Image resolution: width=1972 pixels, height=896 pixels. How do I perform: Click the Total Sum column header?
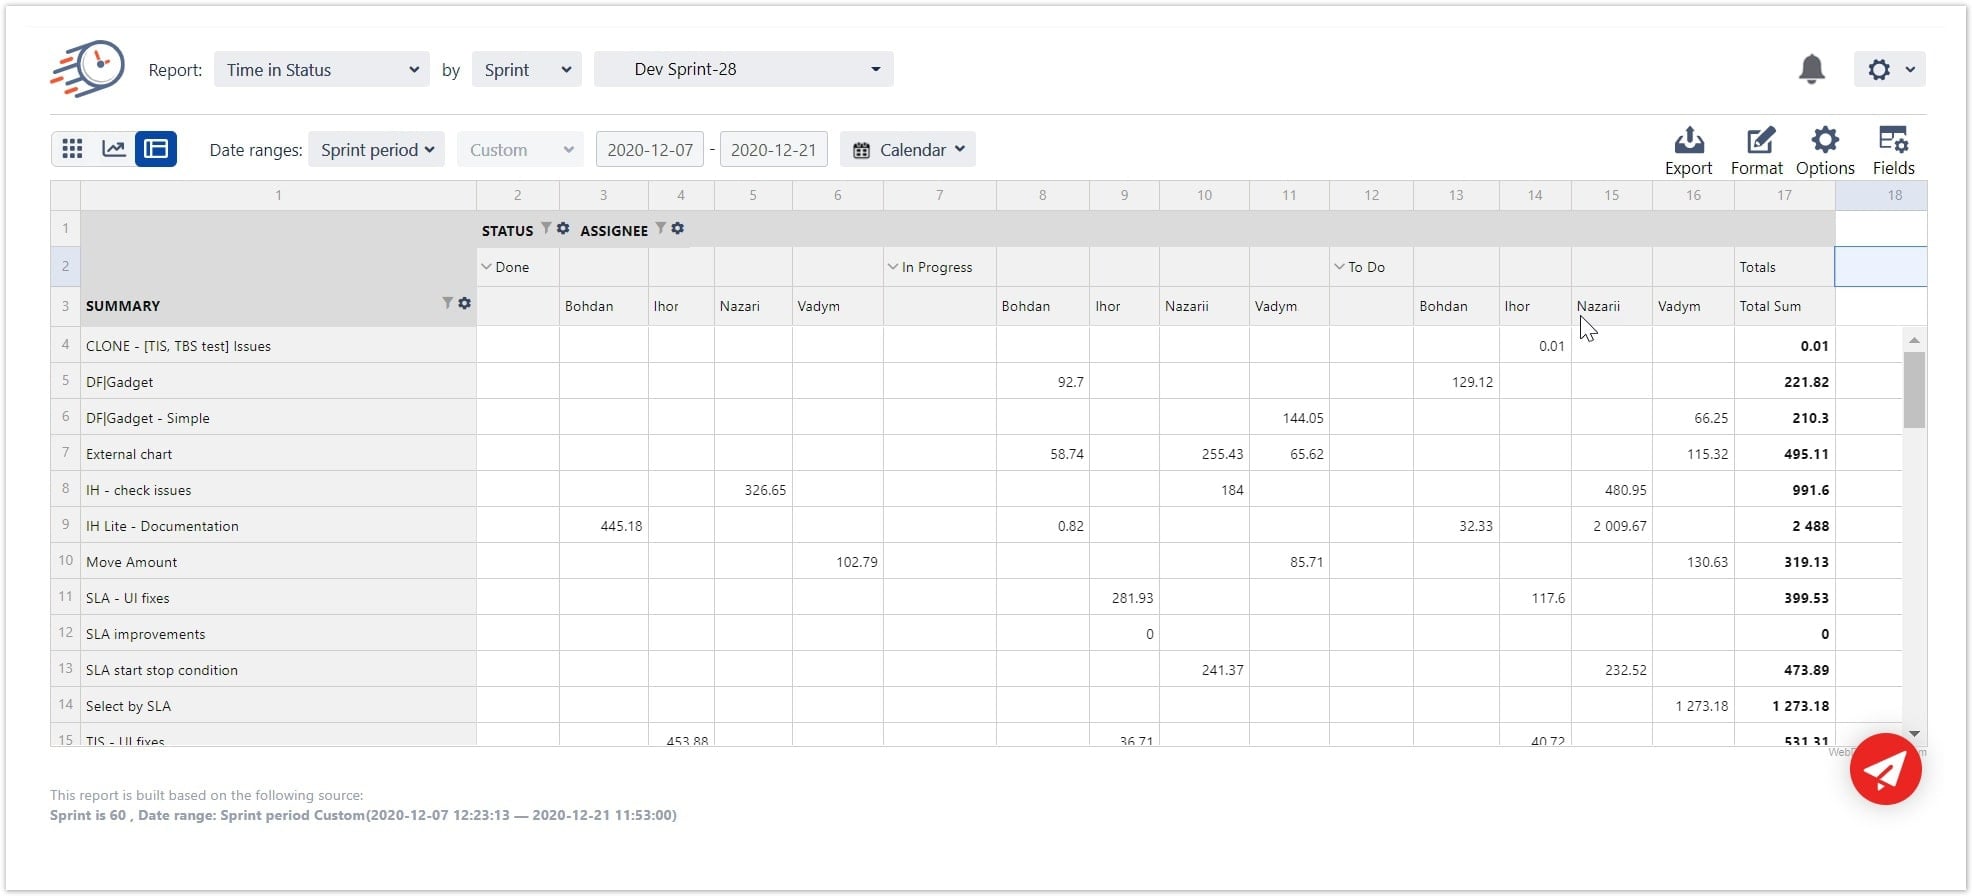coord(1784,306)
